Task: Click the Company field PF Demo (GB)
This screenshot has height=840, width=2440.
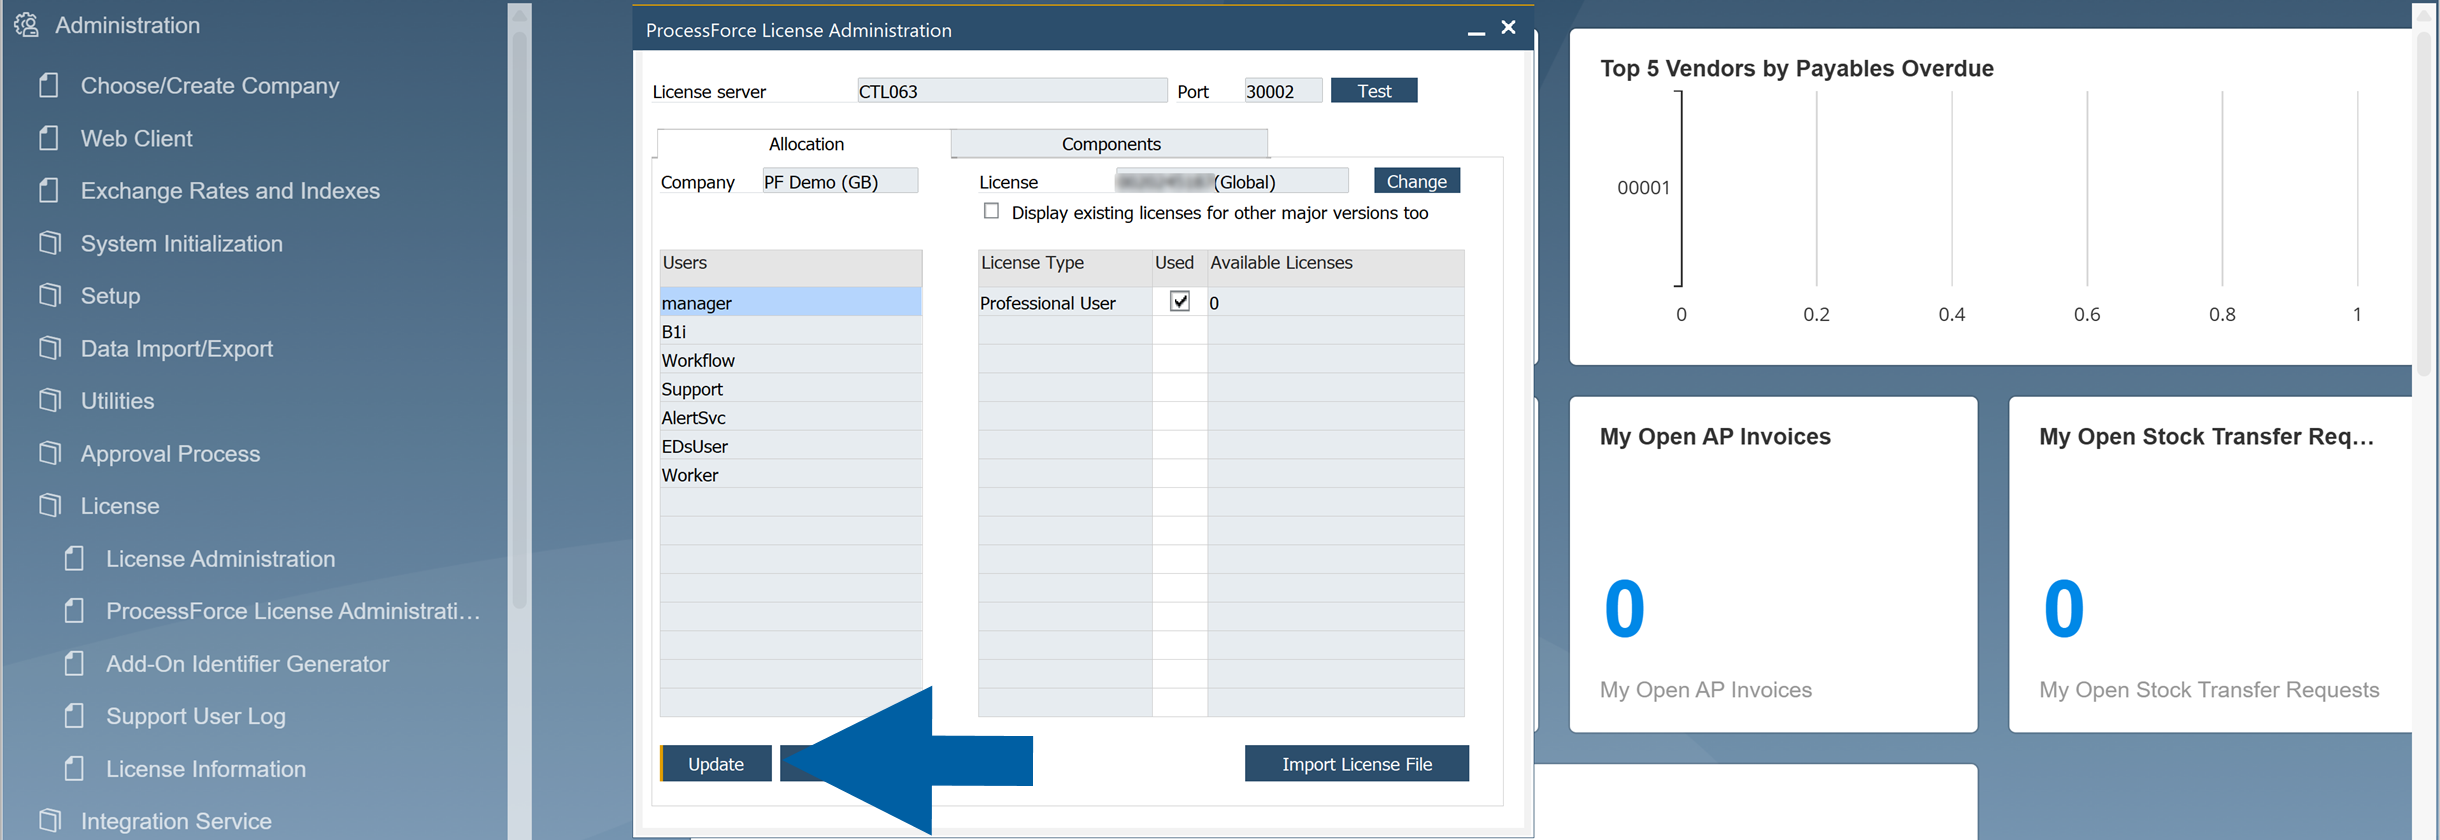Action: (840, 181)
